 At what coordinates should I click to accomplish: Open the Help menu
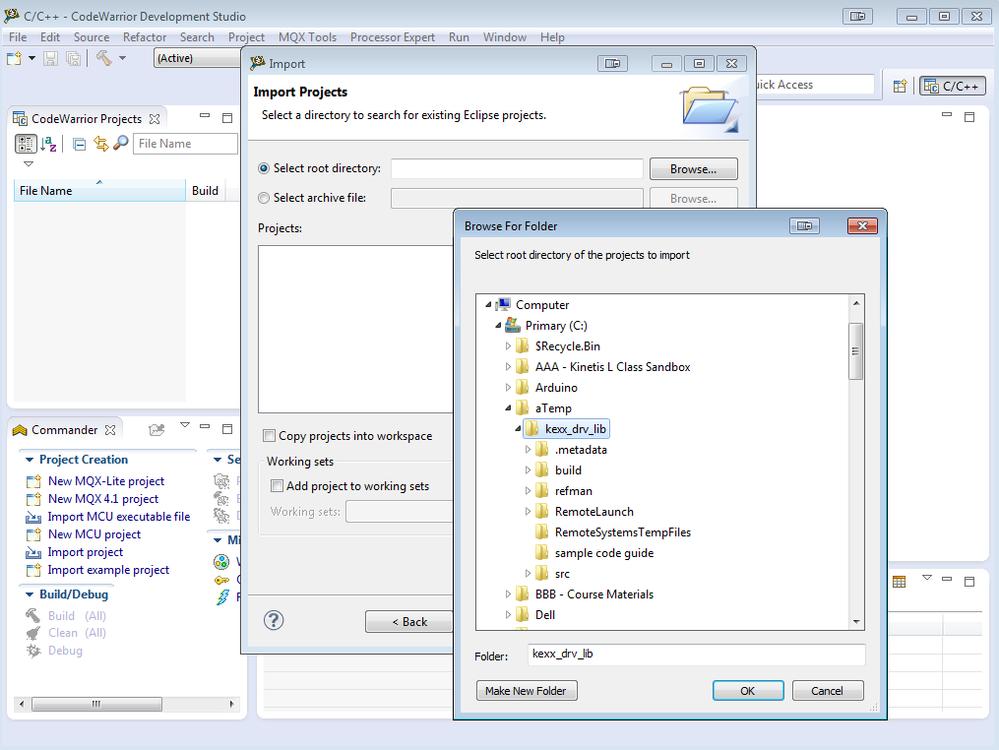pos(552,37)
